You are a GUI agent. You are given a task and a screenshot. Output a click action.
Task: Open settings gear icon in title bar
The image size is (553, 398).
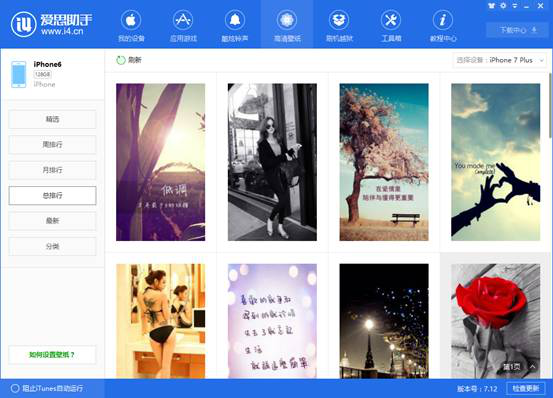click(x=503, y=6)
